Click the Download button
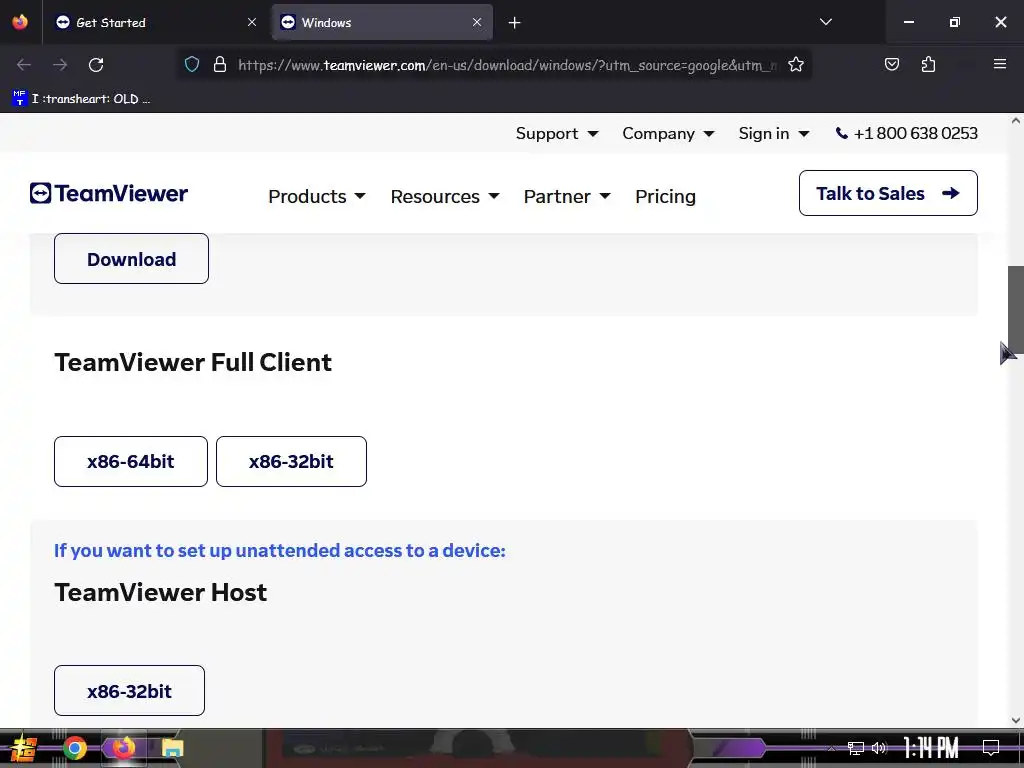 131,259
